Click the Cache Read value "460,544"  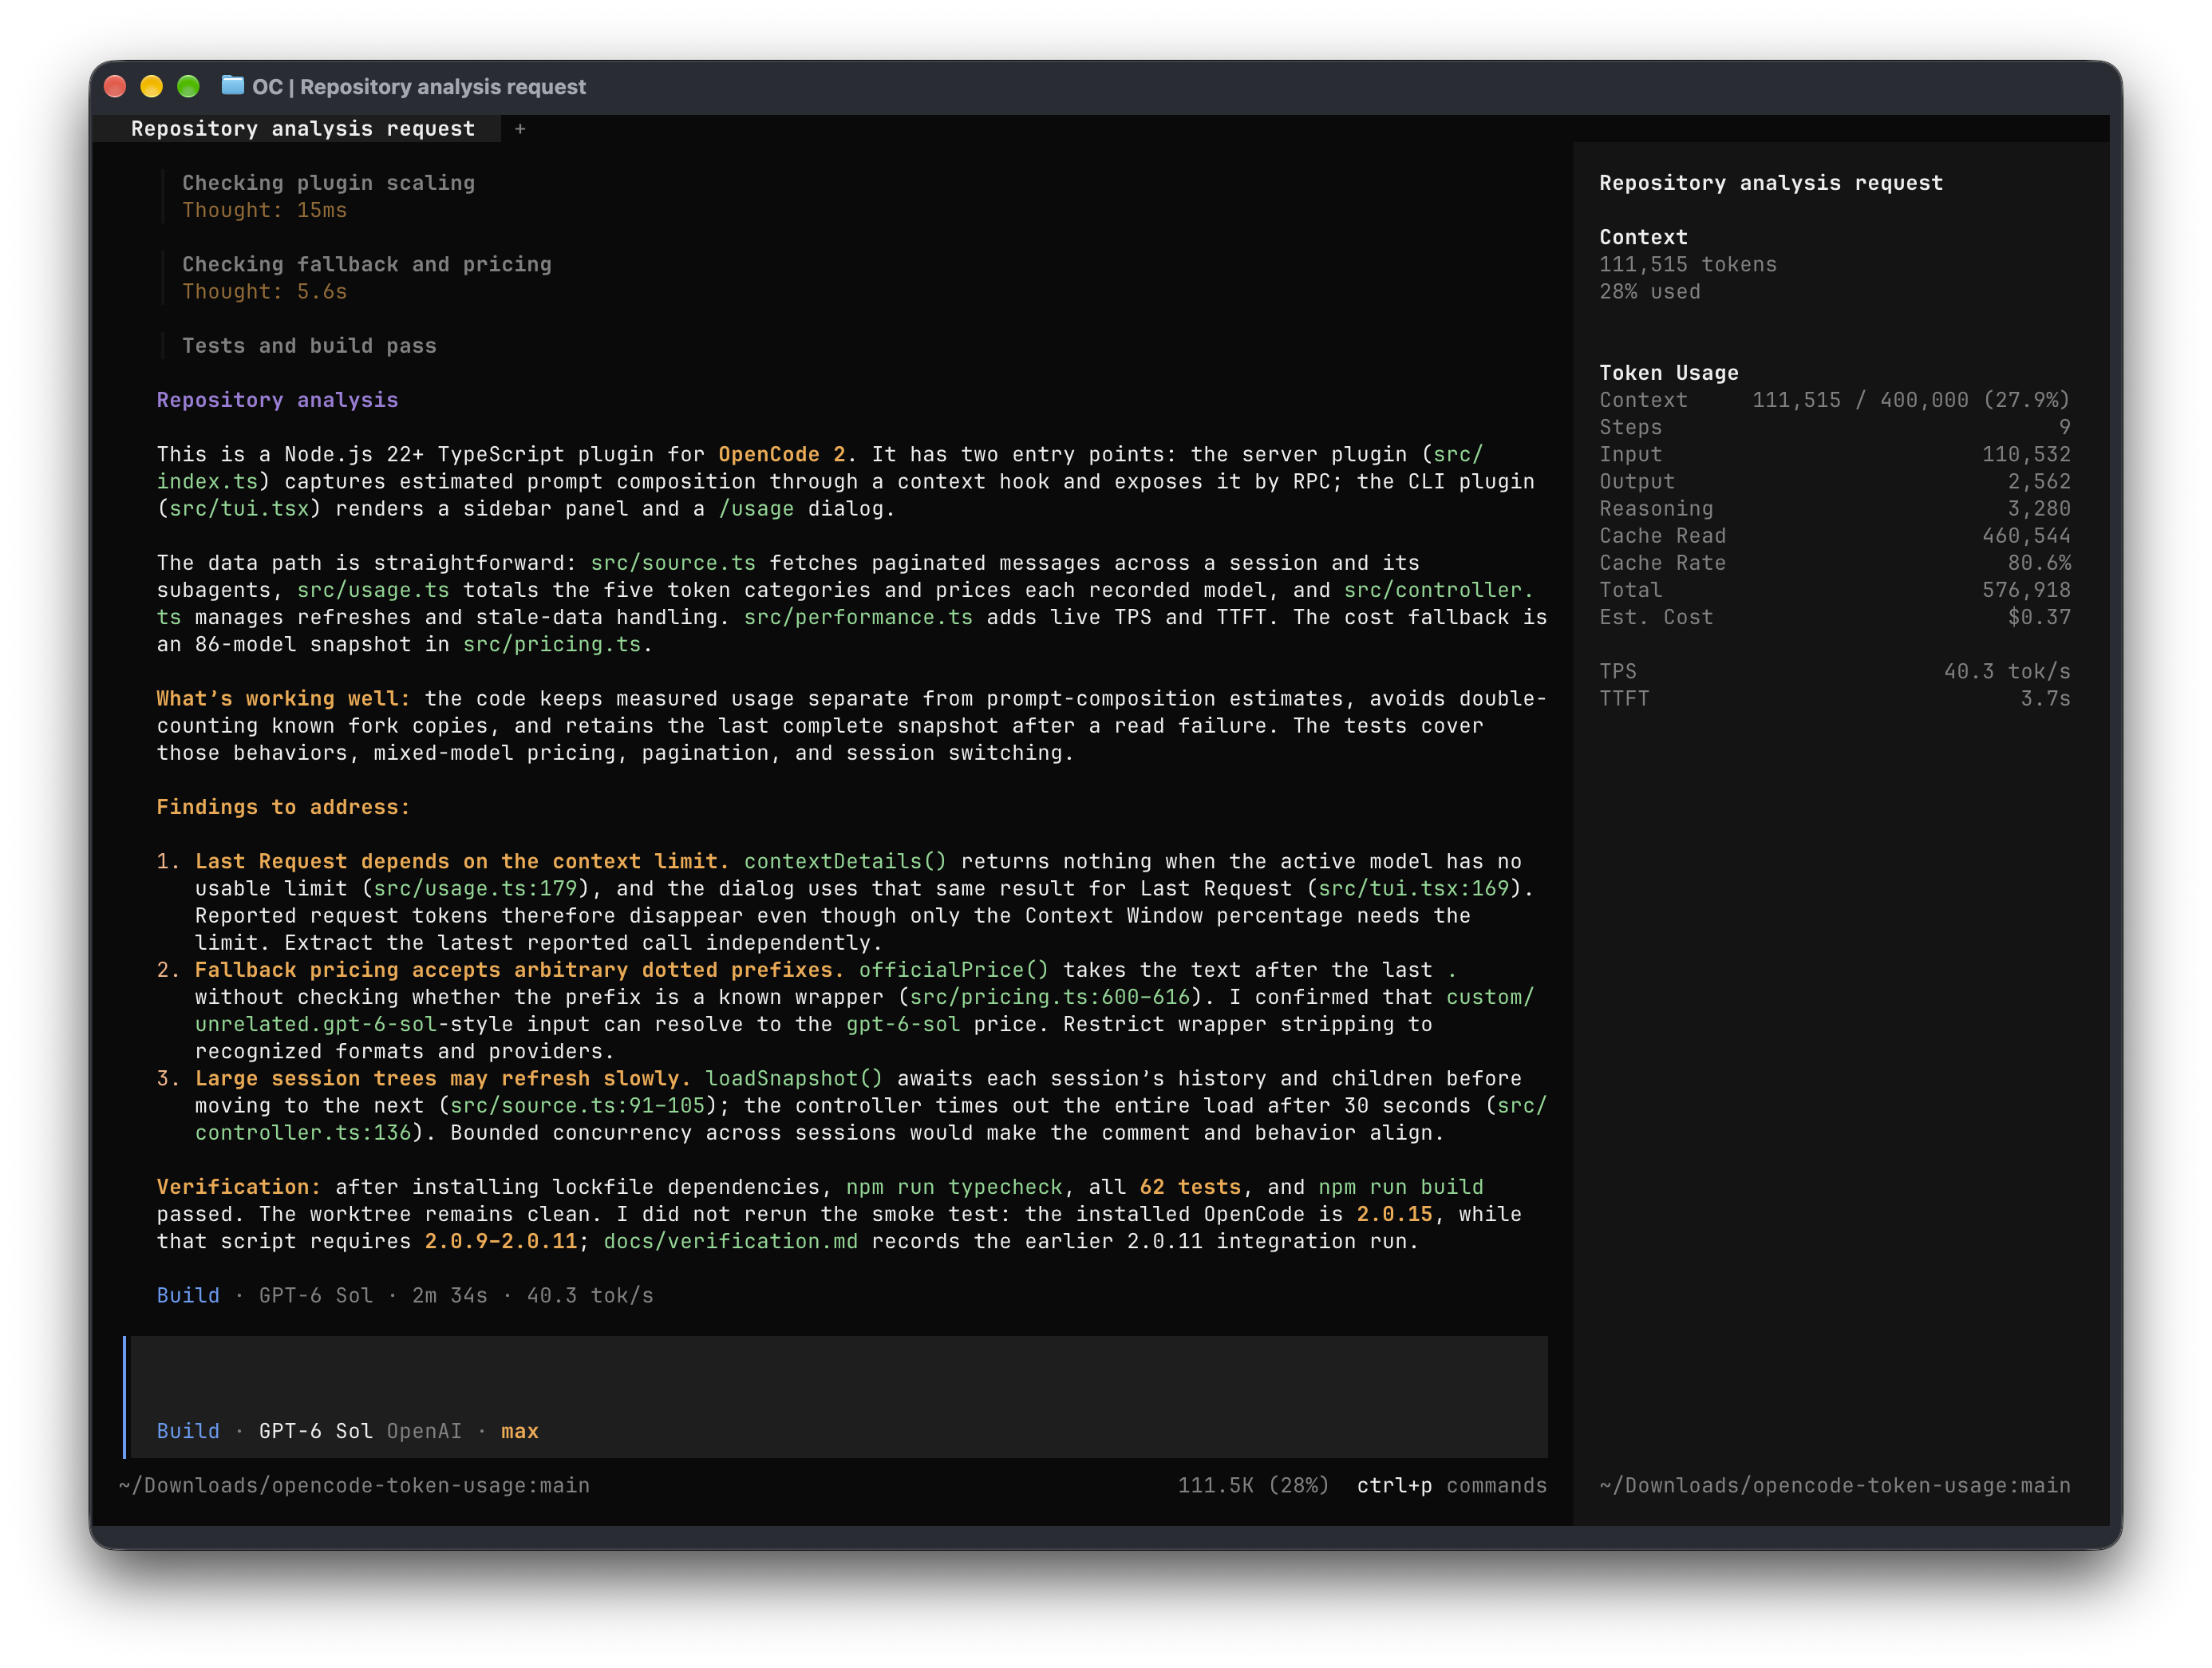[2026, 536]
